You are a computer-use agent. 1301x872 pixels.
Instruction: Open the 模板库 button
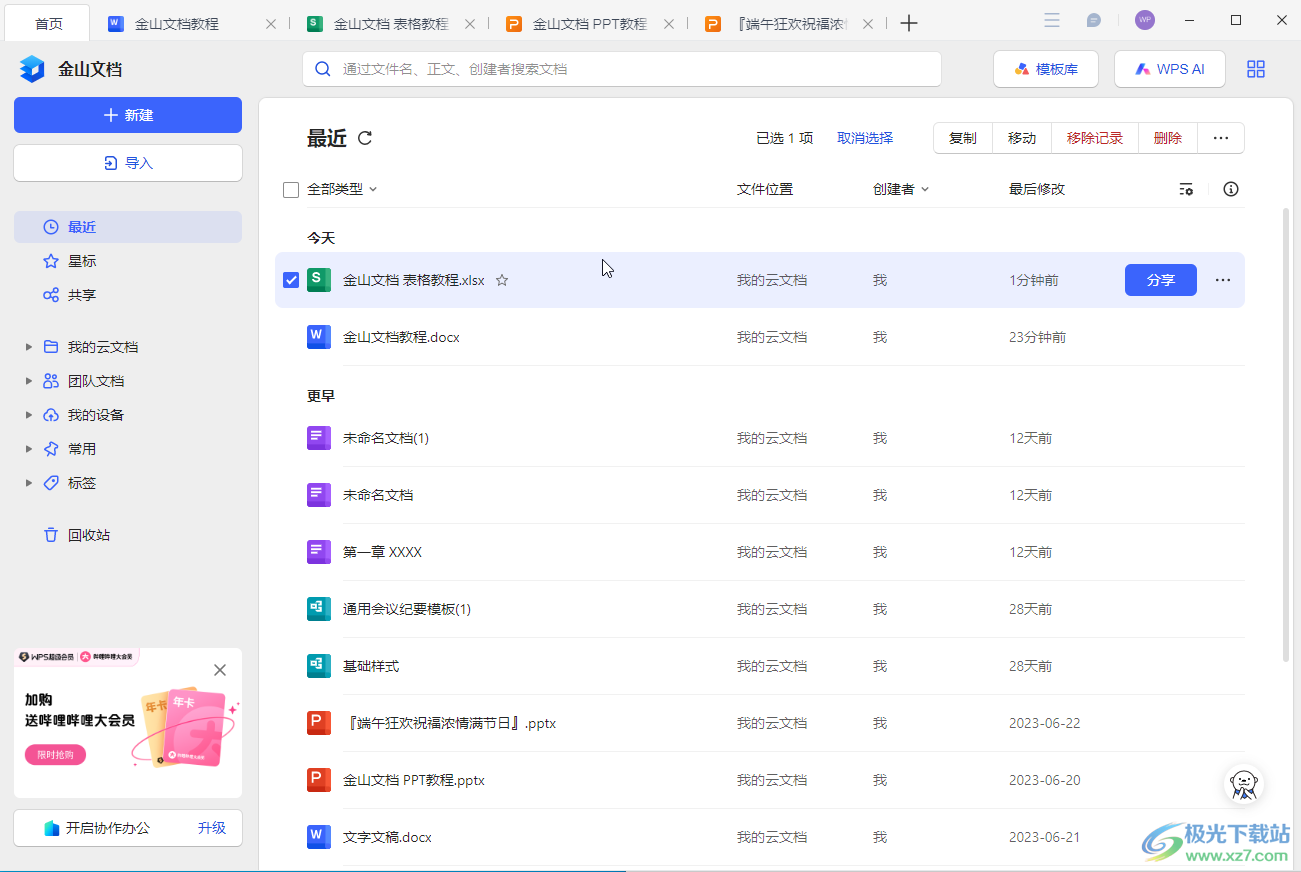point(1046,69)
